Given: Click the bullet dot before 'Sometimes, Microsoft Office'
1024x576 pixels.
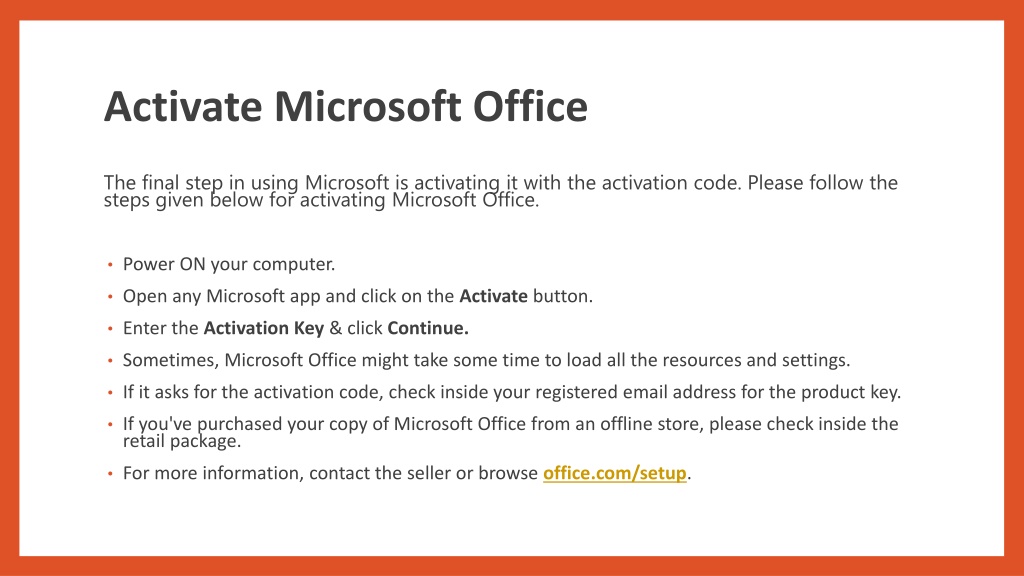Looking at the screenshot, I should click(110, 360).
